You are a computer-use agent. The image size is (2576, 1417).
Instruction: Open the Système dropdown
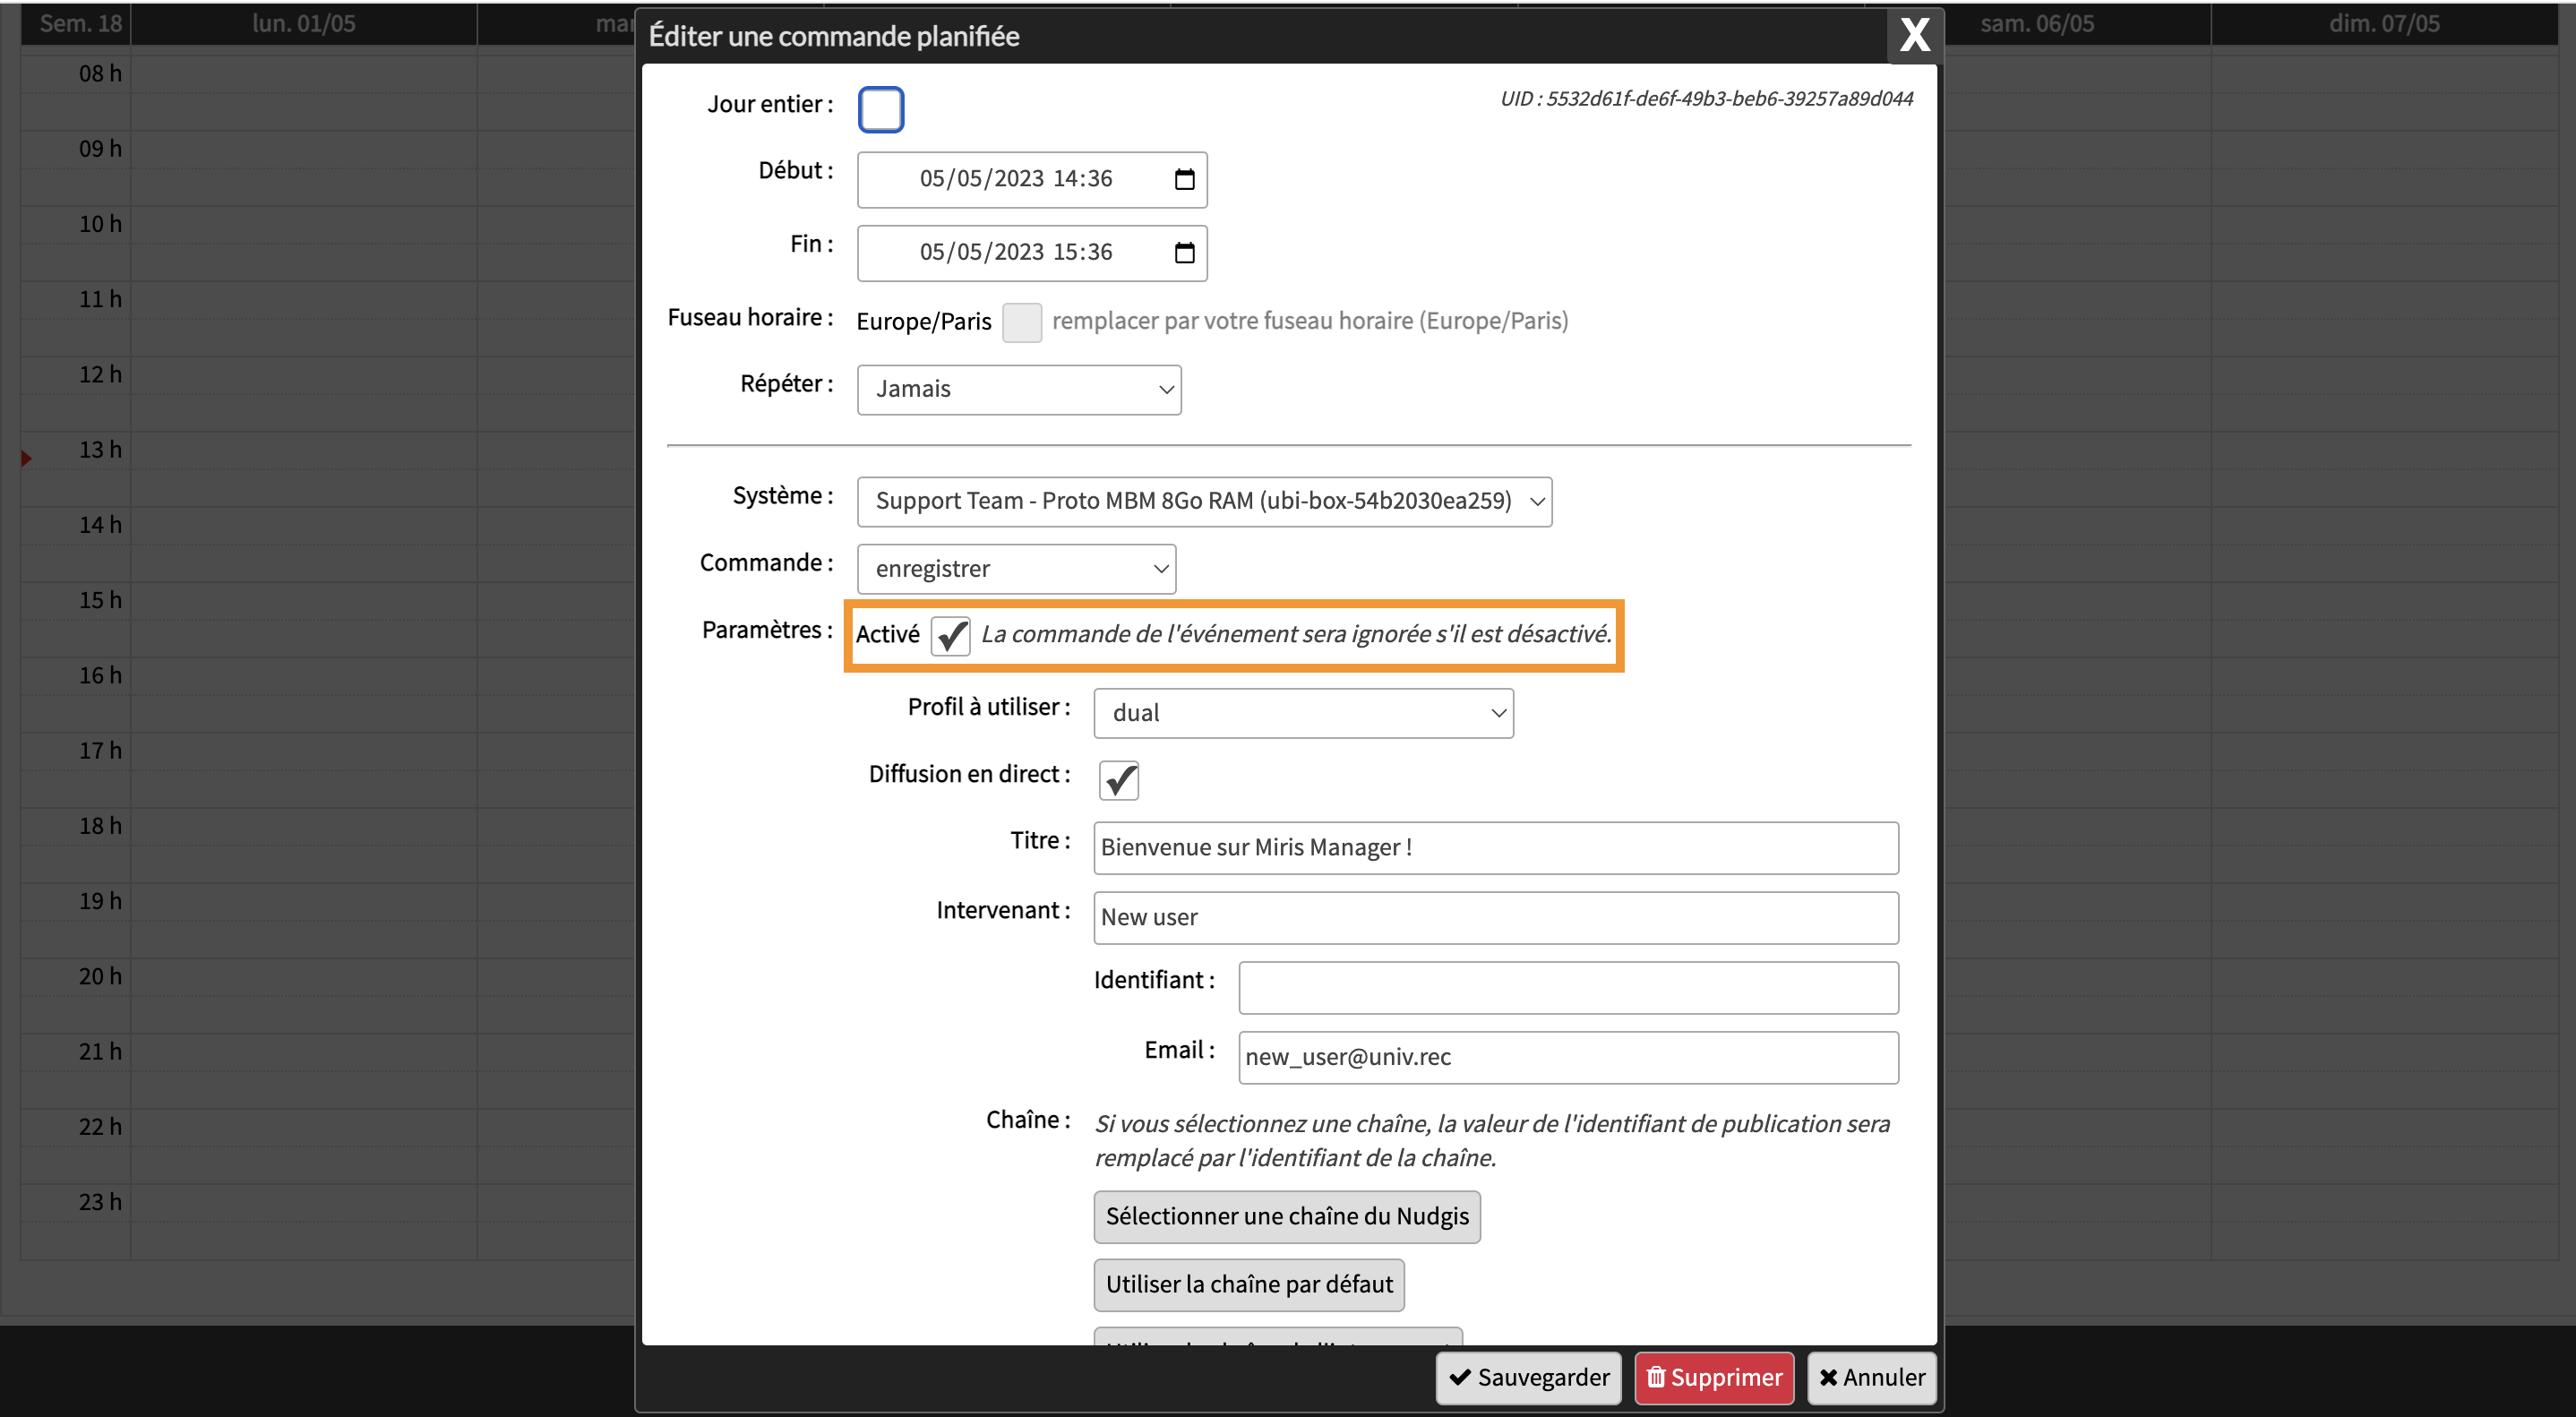1204,501
